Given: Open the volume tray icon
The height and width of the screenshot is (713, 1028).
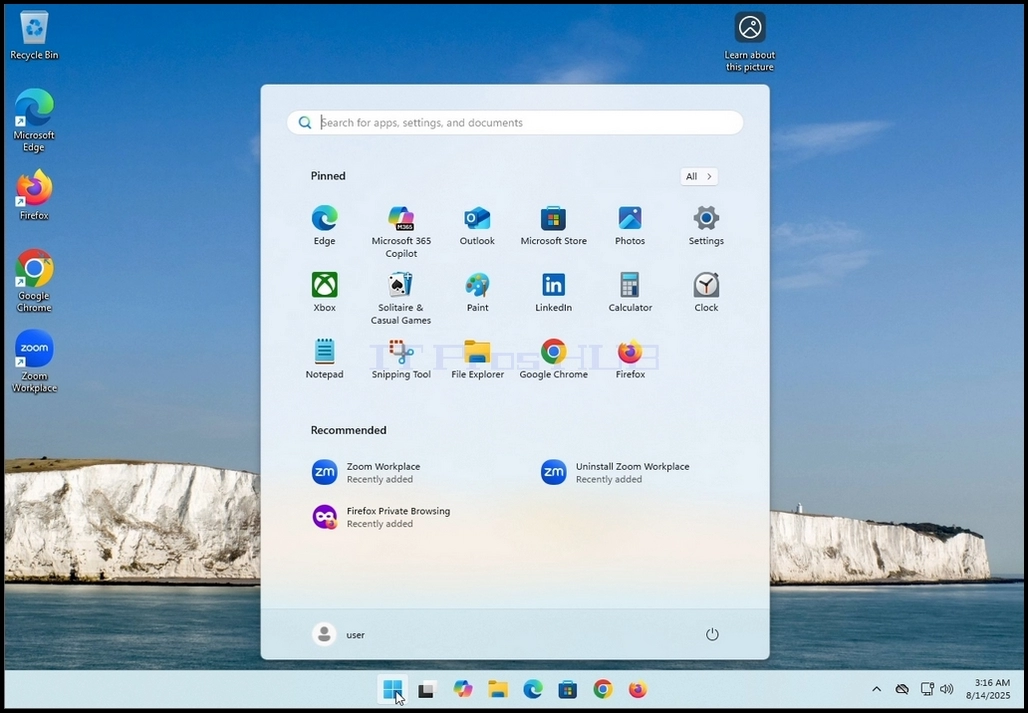Looking at the screenshot, I should point(946,689).
